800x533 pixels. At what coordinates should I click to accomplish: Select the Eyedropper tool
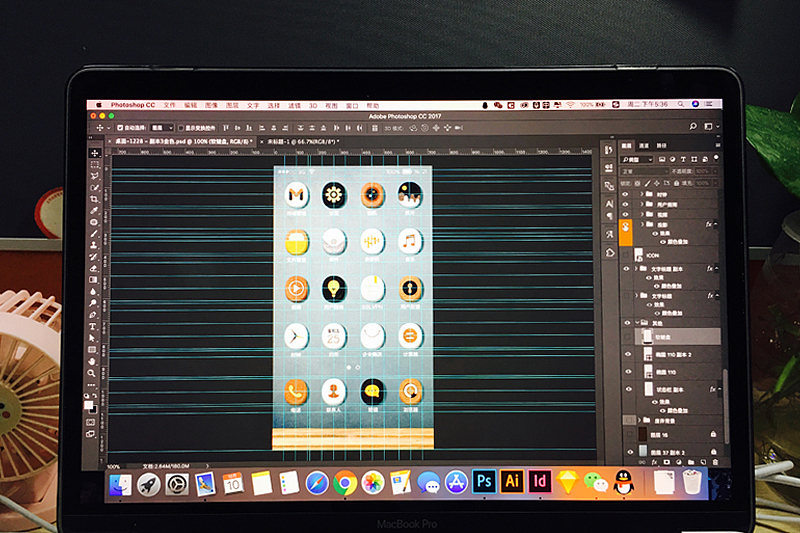(94, 211)
